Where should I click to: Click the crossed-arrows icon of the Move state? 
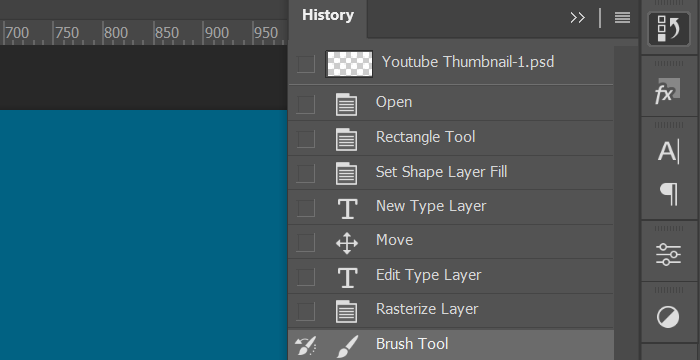pyautogui.click(x=347, y=243)
